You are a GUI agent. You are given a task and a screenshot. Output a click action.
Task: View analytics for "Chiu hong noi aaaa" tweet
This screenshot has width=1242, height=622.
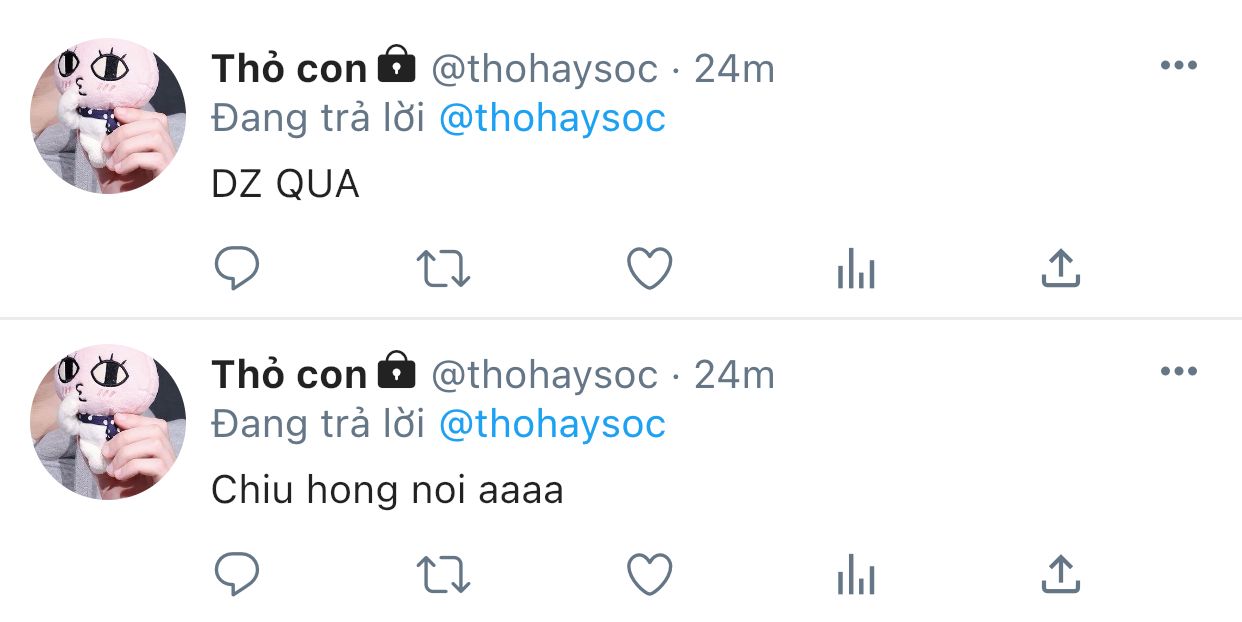pos(856,576)
